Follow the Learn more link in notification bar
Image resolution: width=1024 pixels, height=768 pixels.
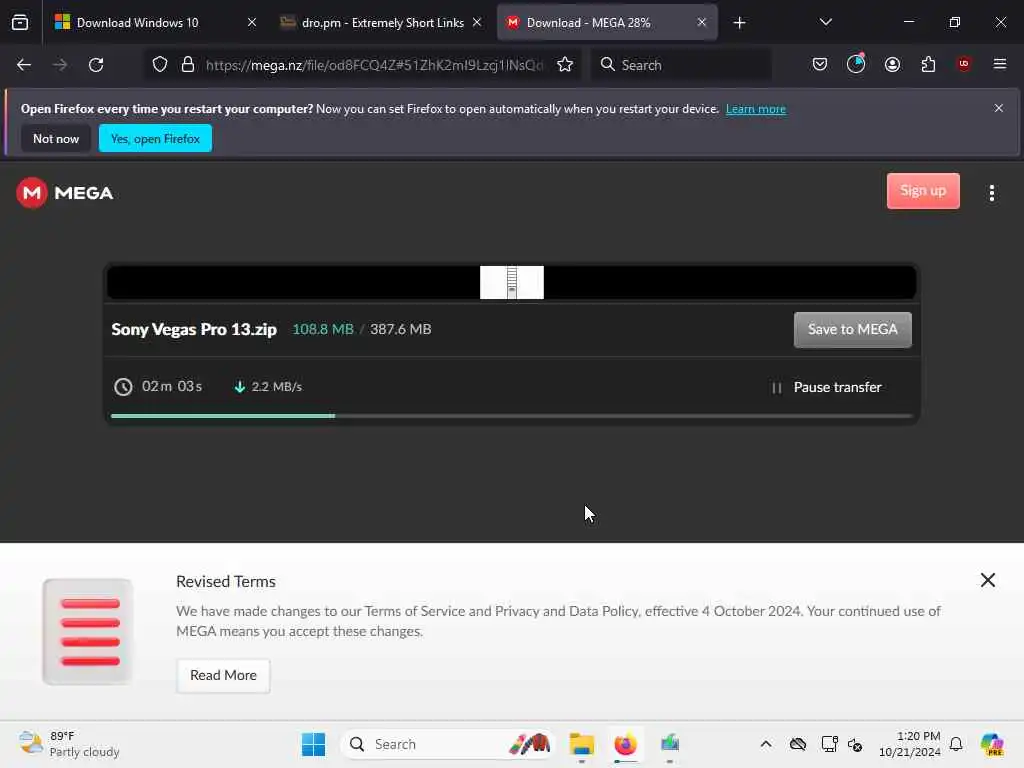pos(756,109)
